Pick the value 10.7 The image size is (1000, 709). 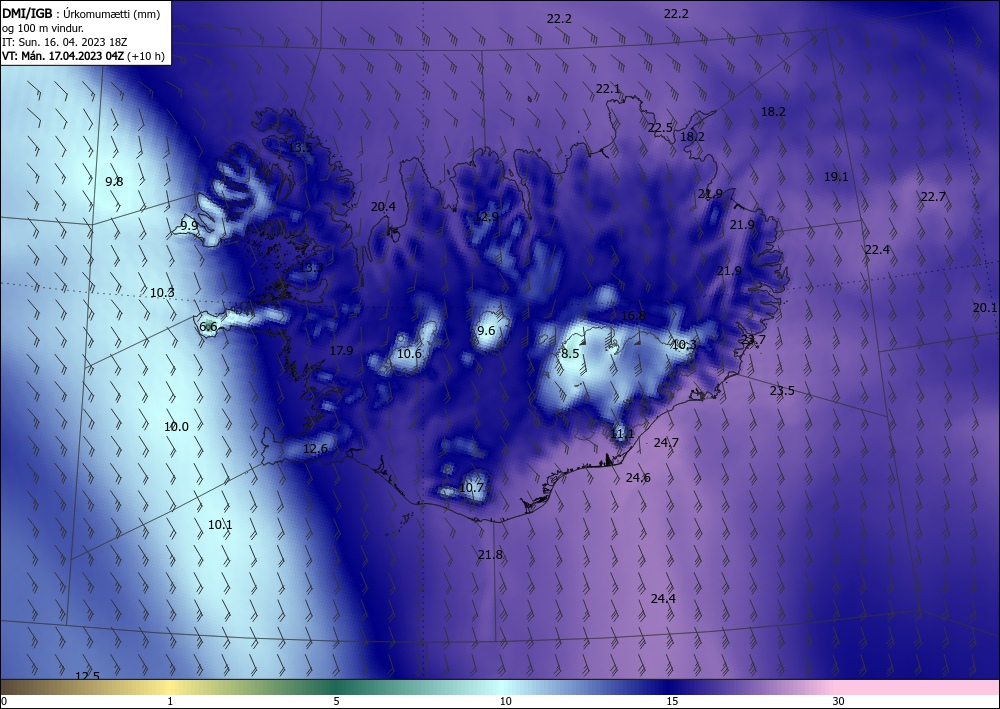pyautogui.click(x=471, y=488)
